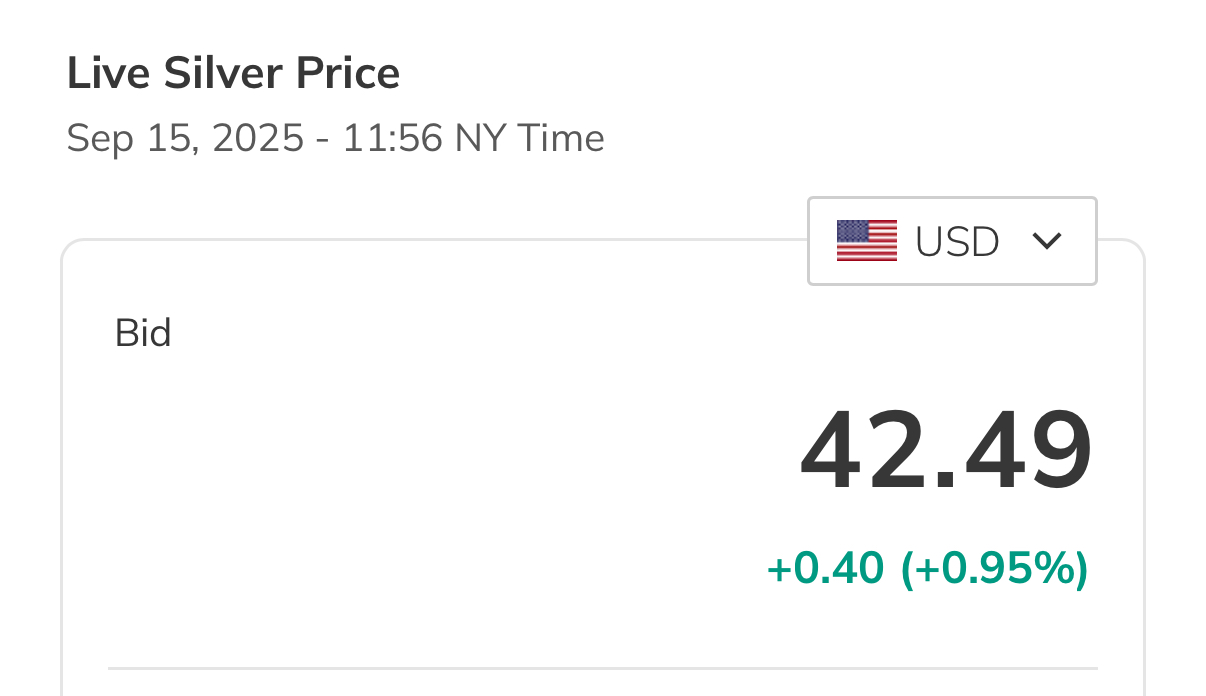Select the 42.49 bid price value
Screen dimensions: 1206x696
tap(945, 453)
